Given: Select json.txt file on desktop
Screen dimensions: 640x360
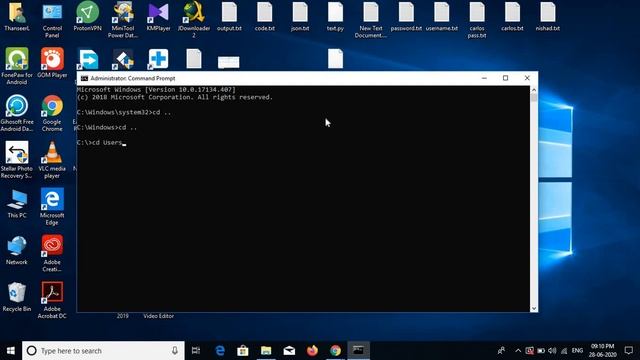Looking at the screenshot, I should [300, 16].
